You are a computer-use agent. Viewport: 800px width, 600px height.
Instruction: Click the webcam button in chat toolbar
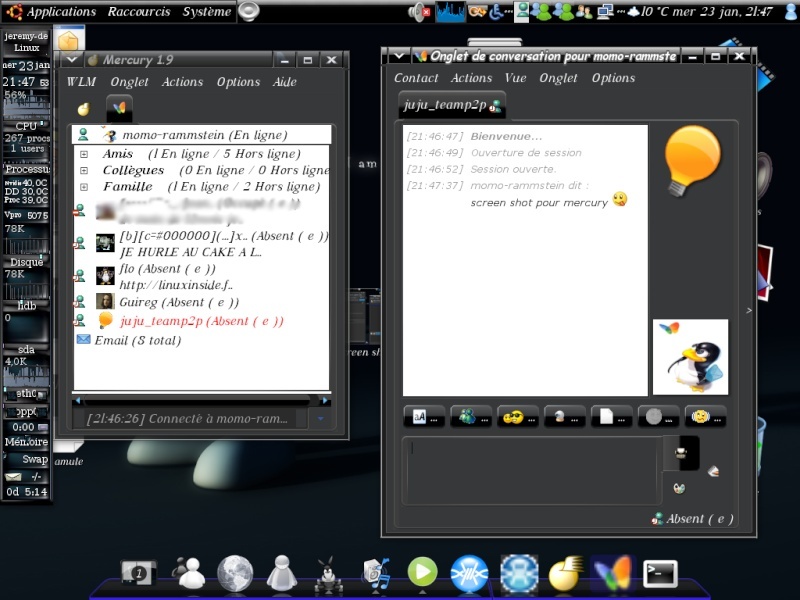[564, 417]
